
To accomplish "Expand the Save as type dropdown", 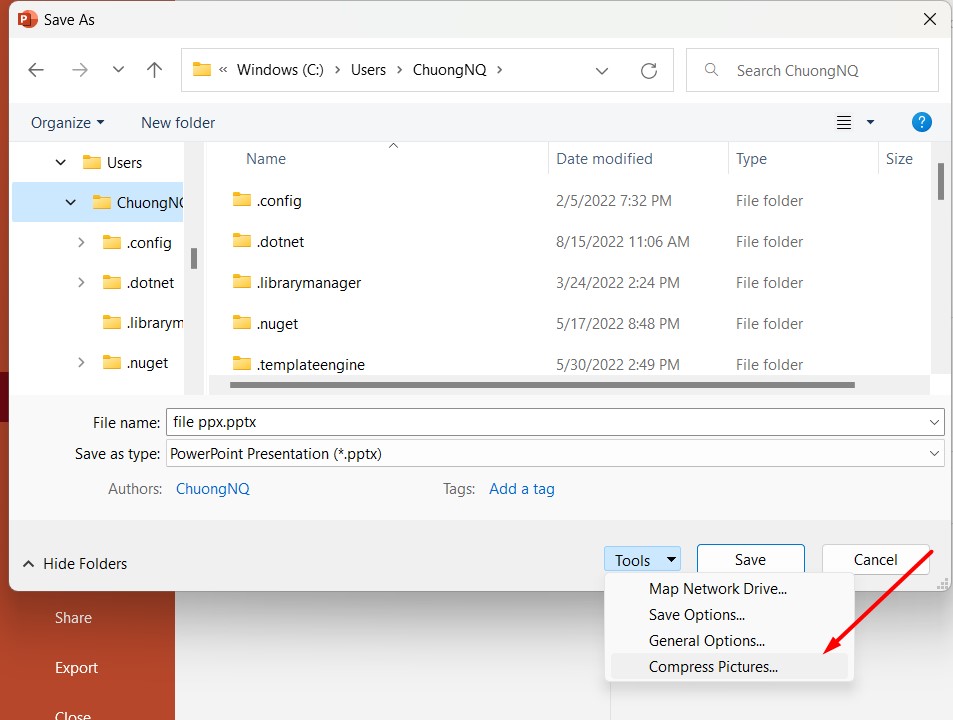I will [934, 454].
